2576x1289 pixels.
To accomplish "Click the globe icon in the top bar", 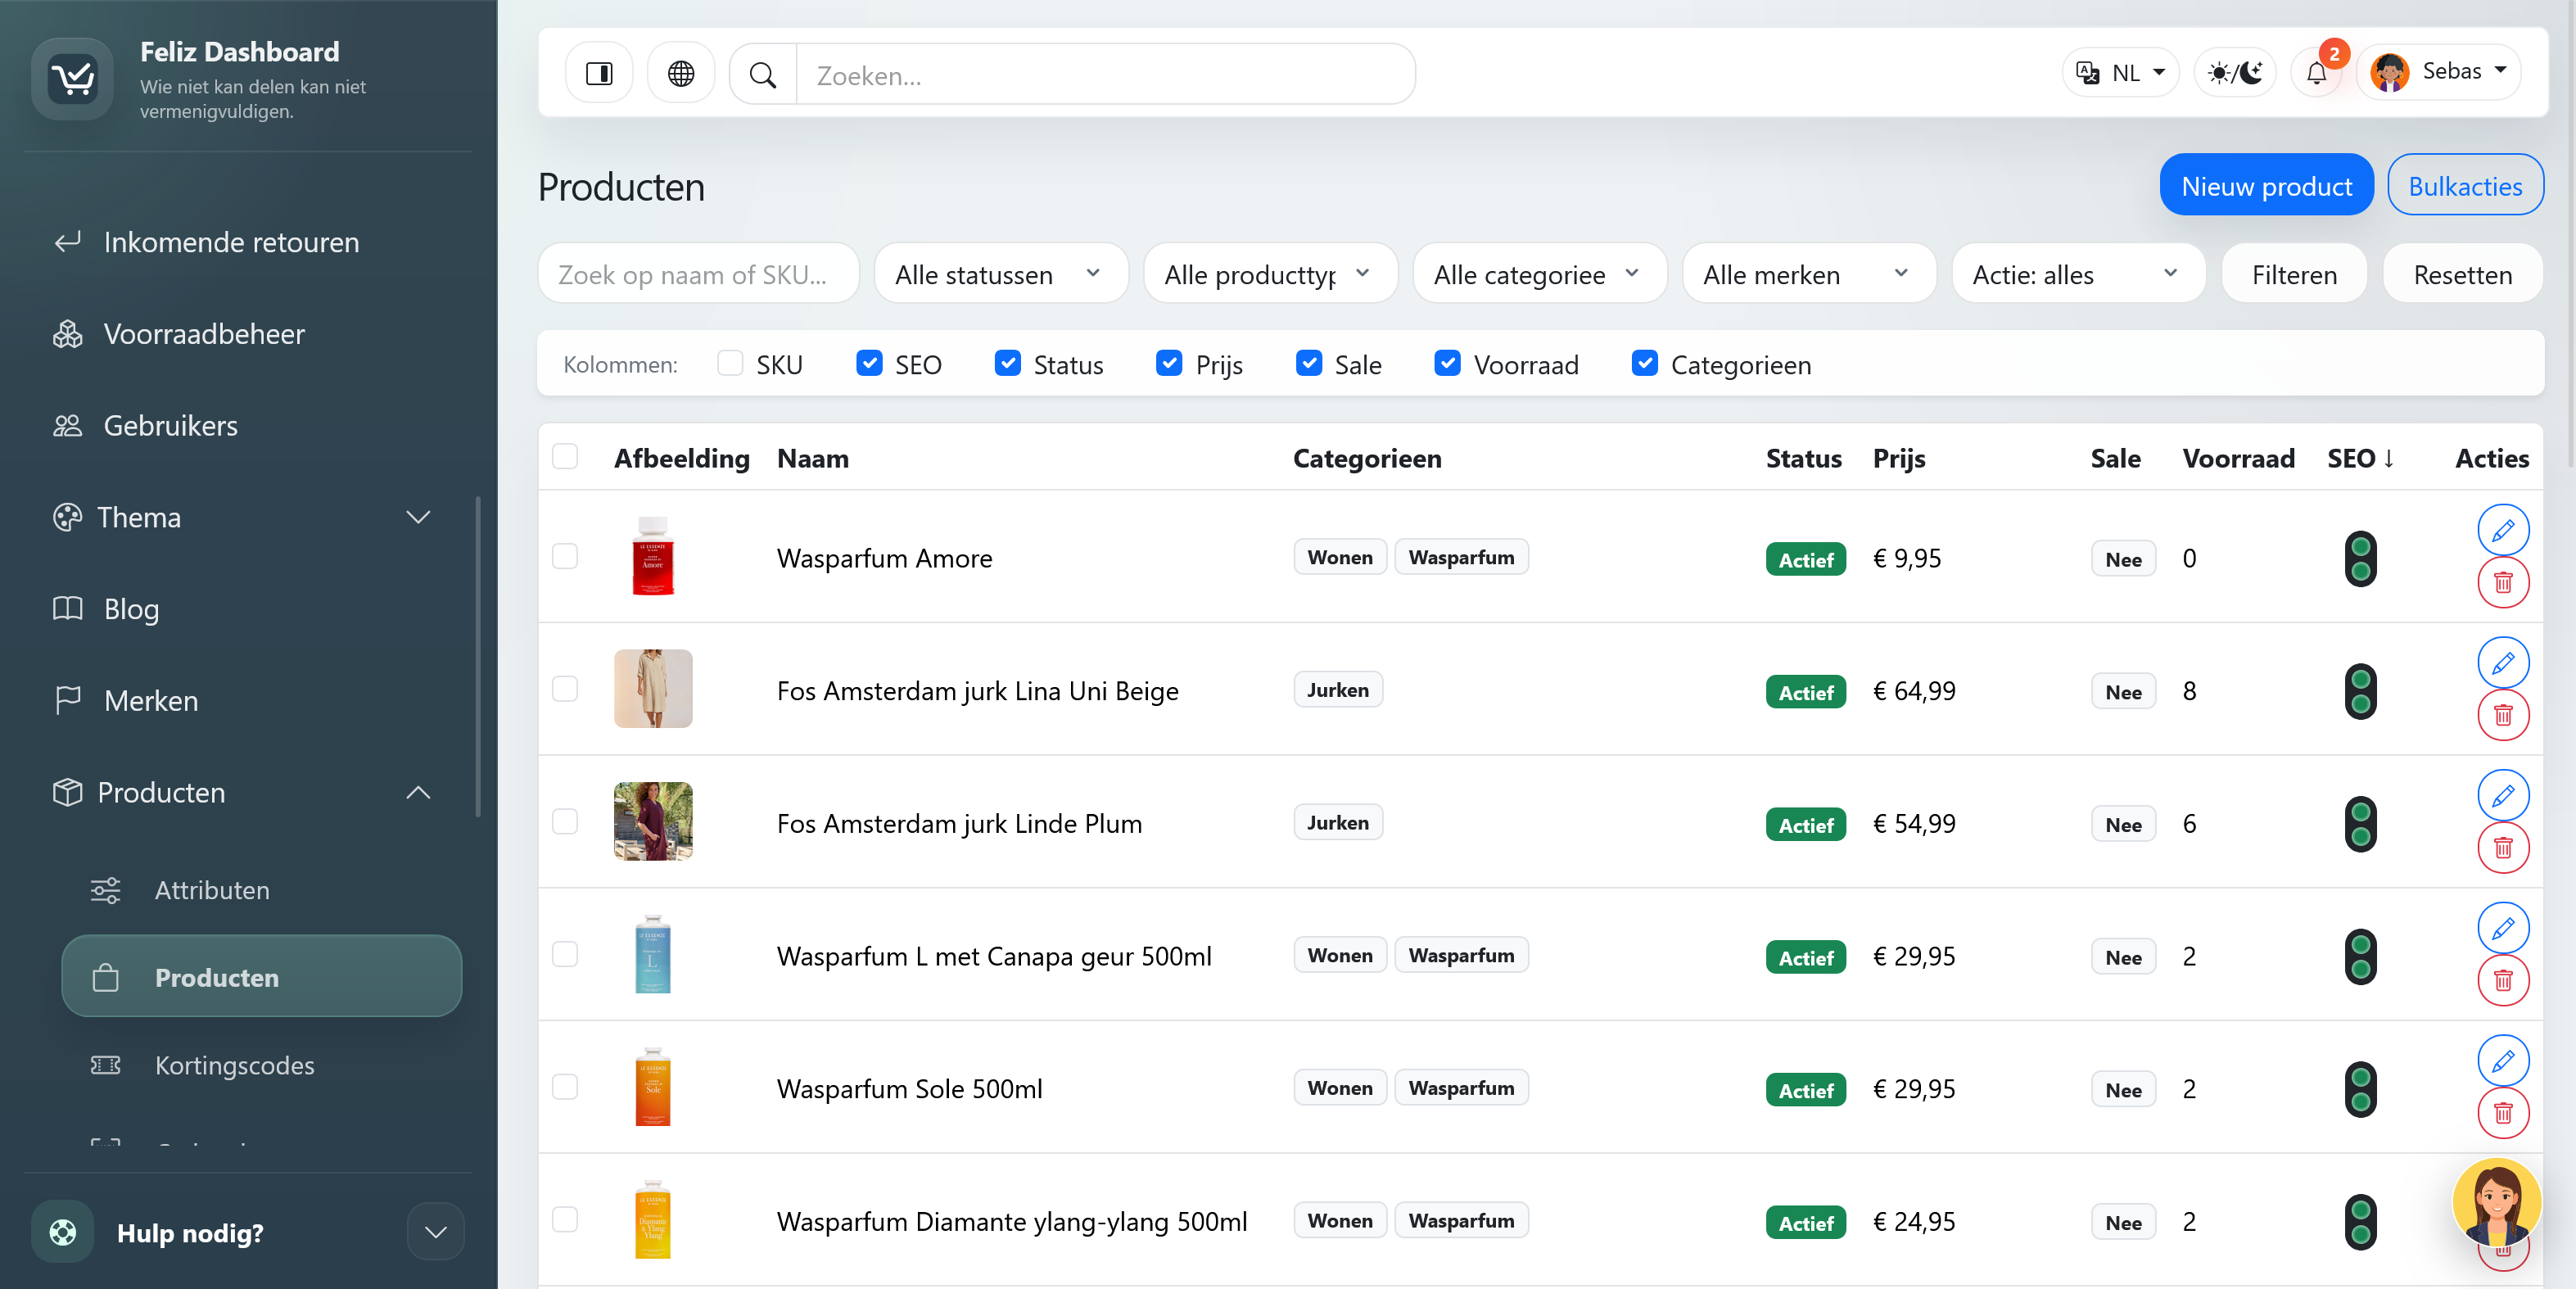I will point(681,74).
